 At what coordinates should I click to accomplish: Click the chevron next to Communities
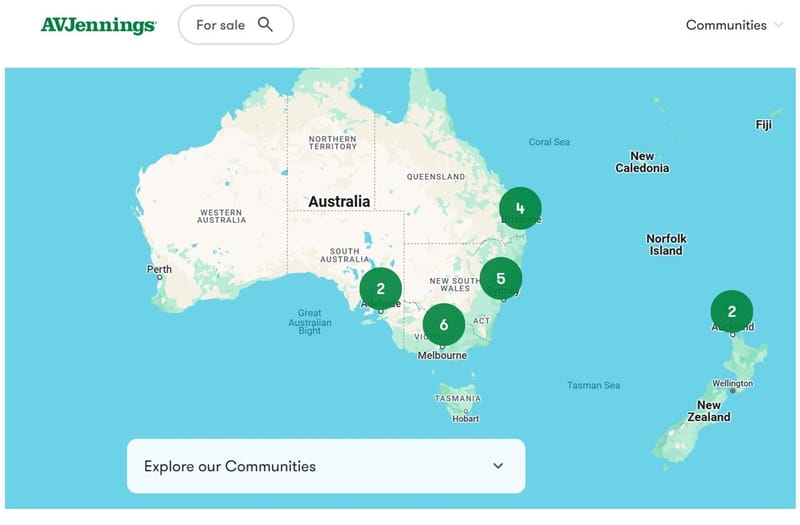[x=778, y=25]
